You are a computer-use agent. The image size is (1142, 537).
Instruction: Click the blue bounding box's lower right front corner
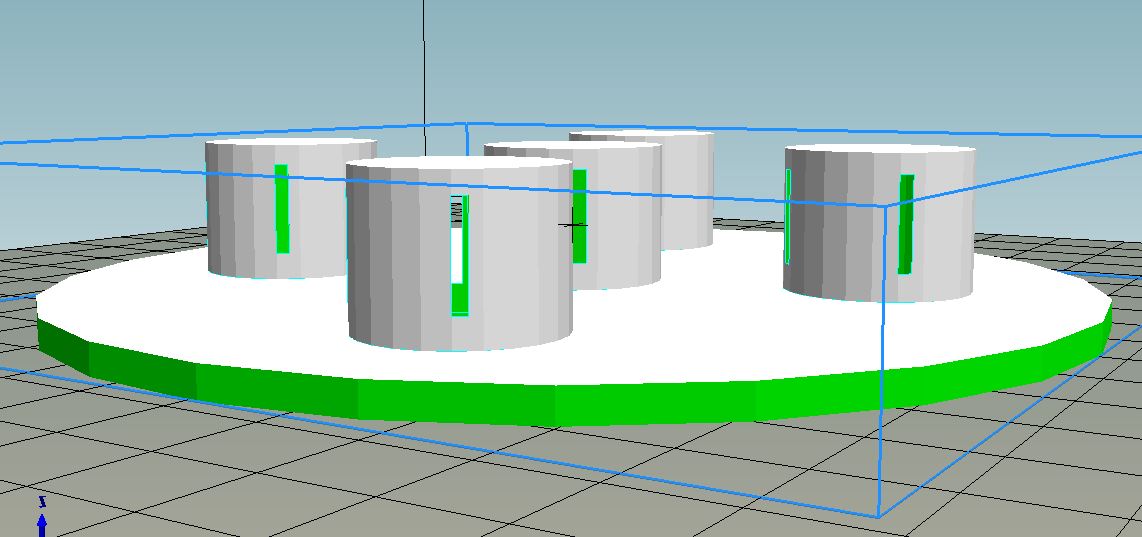pos(879,517)
